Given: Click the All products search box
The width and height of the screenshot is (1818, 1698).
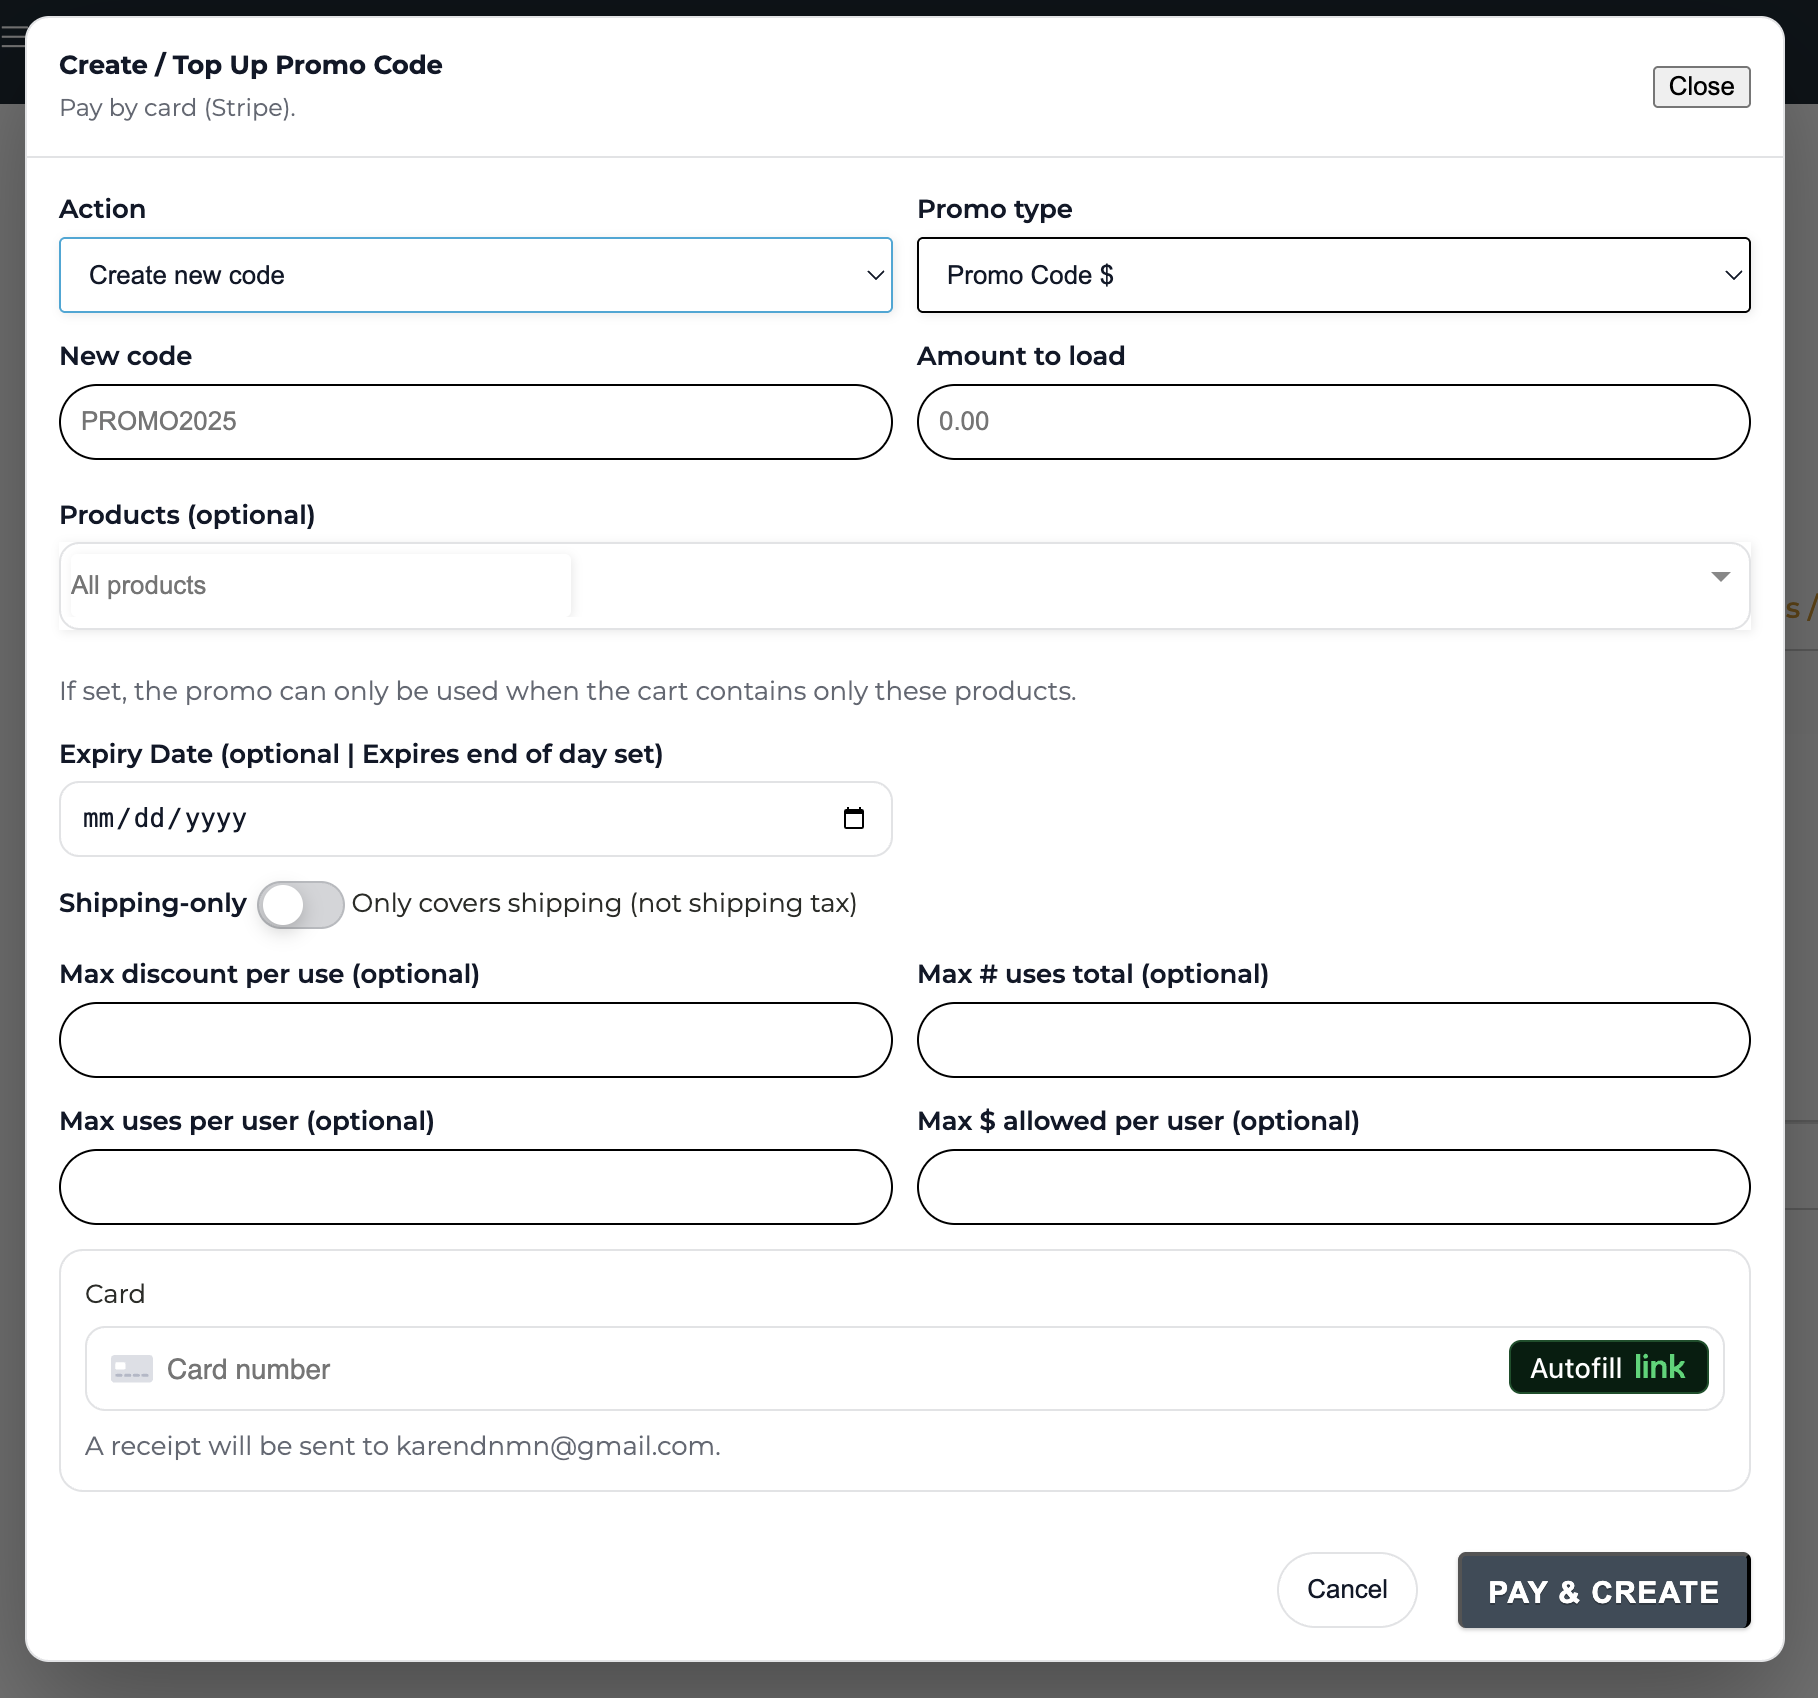Looking at the screenshot, I should [x=320, y=586].
